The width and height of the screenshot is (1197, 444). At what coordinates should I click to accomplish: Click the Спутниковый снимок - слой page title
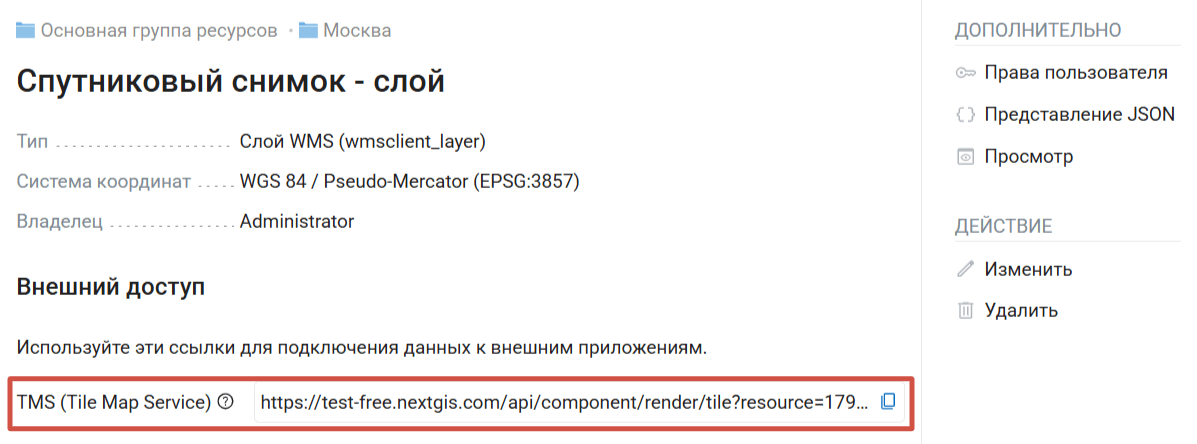coord(231,82)
